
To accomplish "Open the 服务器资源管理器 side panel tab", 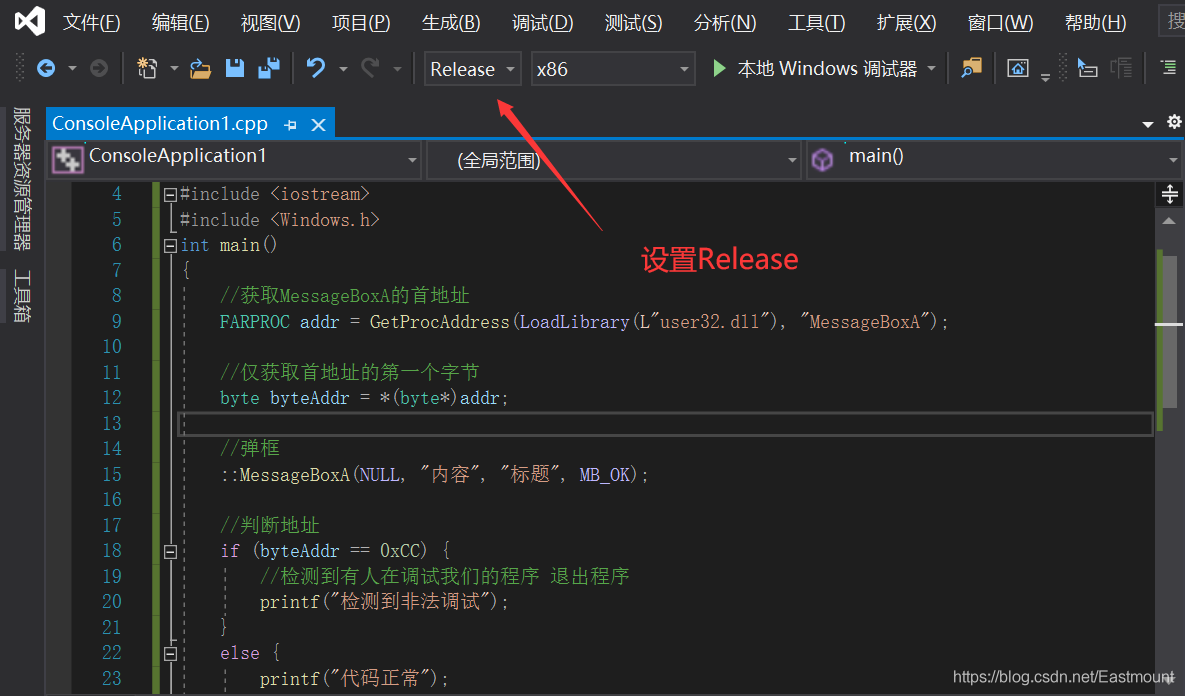I will coord(22,178).
